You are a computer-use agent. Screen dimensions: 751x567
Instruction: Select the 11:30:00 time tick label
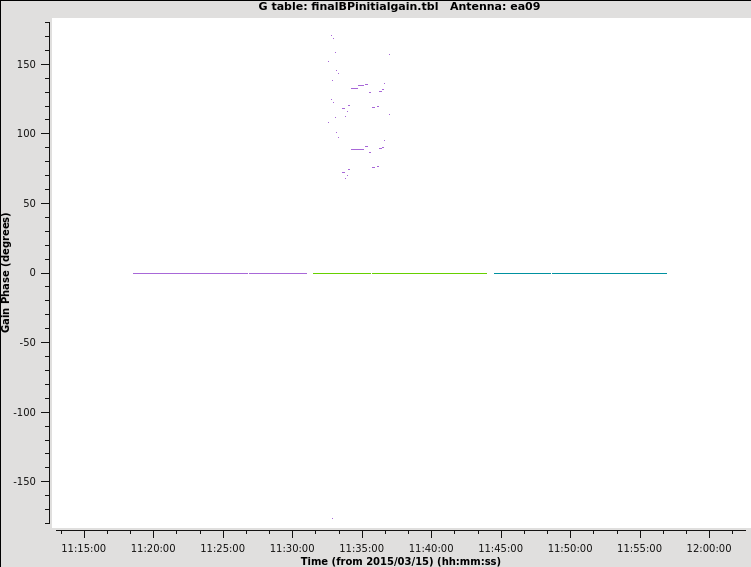292,548
